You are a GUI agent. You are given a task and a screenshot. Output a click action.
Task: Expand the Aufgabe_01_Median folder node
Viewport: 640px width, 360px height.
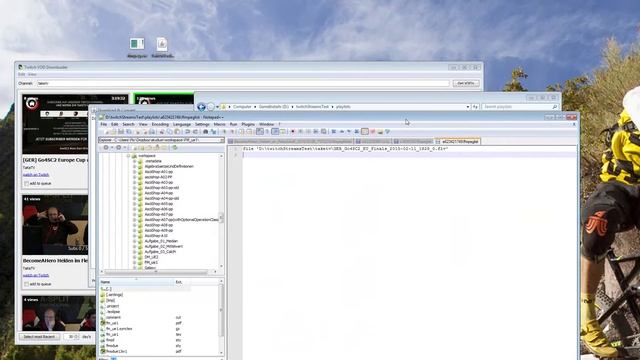click(134, 241)
